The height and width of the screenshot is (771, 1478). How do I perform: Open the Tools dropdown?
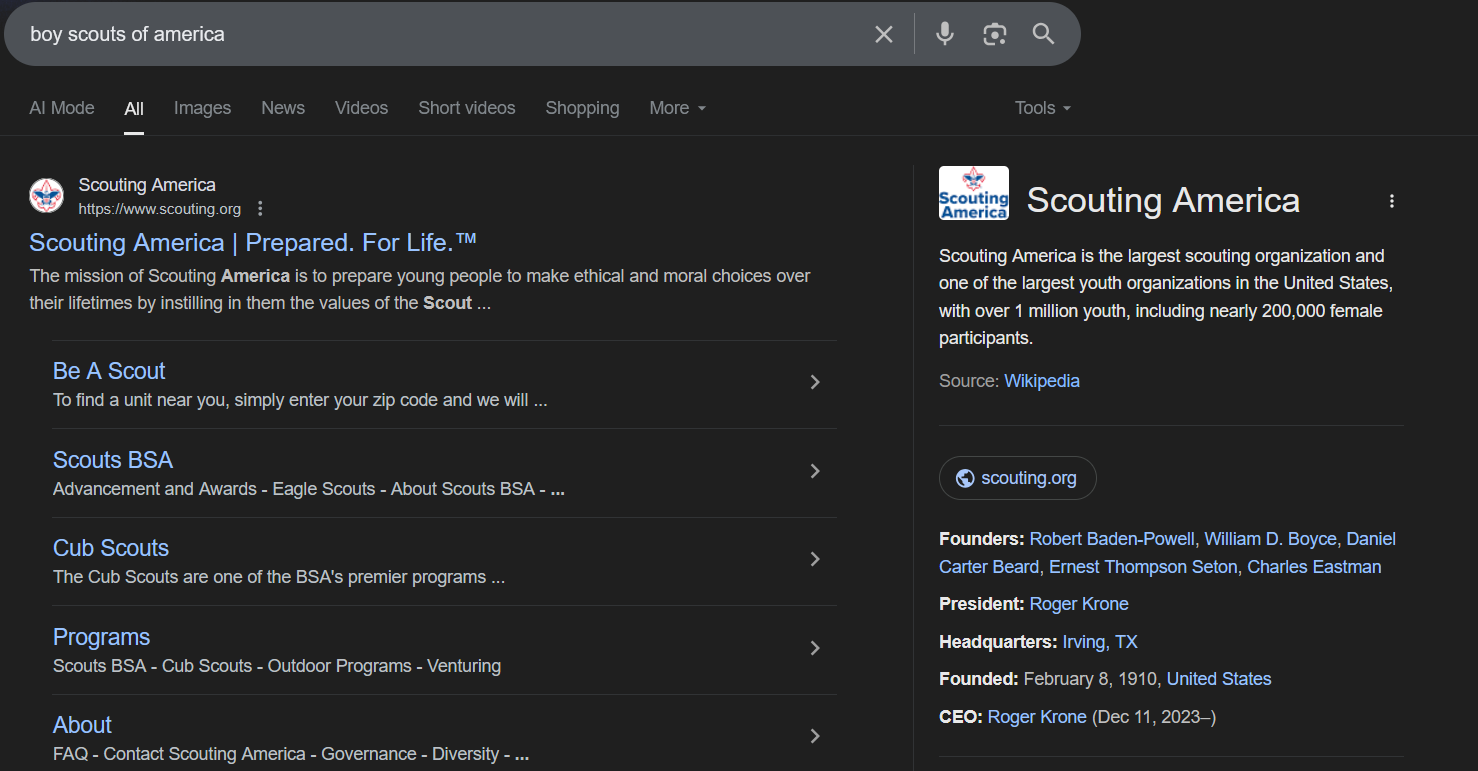[x=1043, y=108]
